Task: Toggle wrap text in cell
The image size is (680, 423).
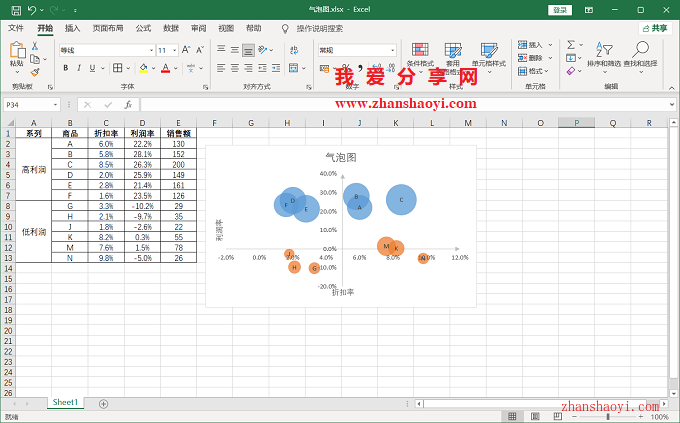Action: [x=294, y=50]
